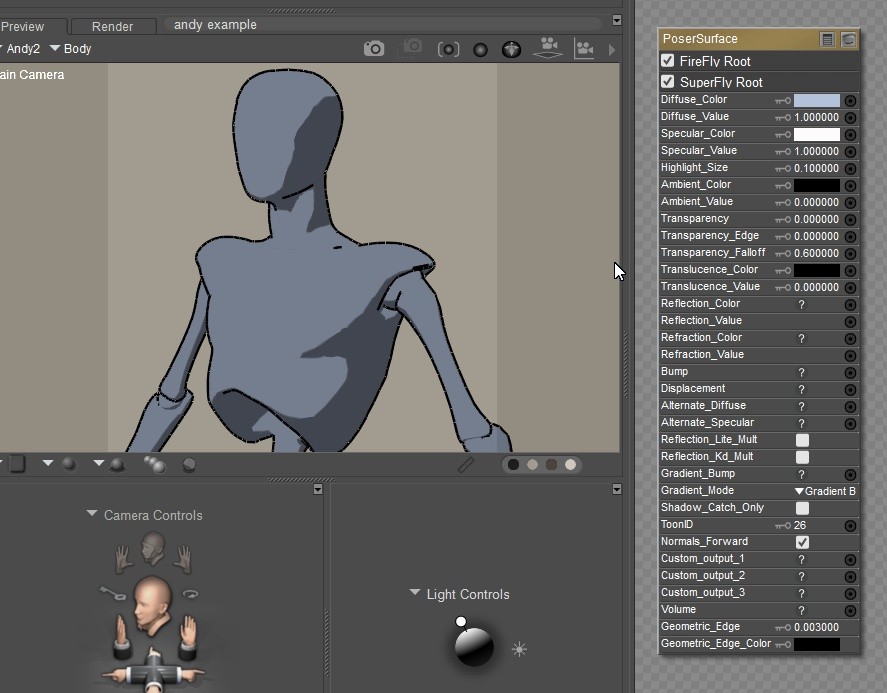Collapse the Camera Controls panel

pyautogui.click(x=92, y=514)
